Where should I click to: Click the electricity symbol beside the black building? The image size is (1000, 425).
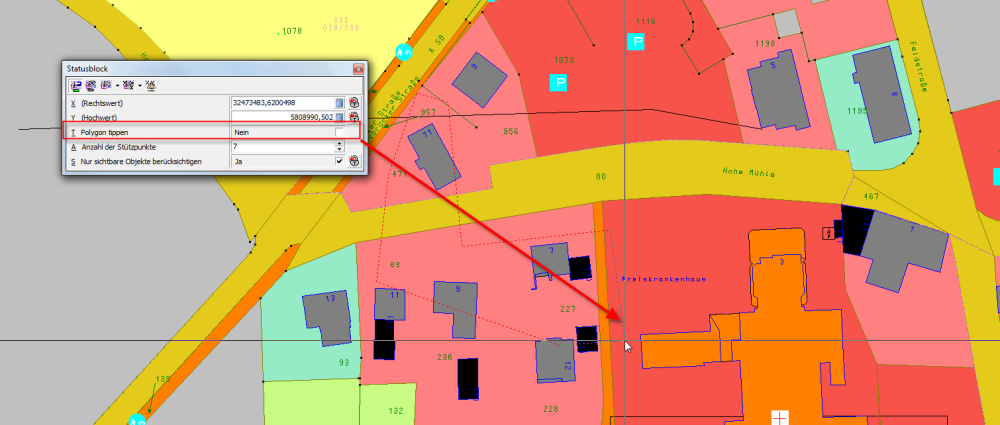tap(827, 233)
